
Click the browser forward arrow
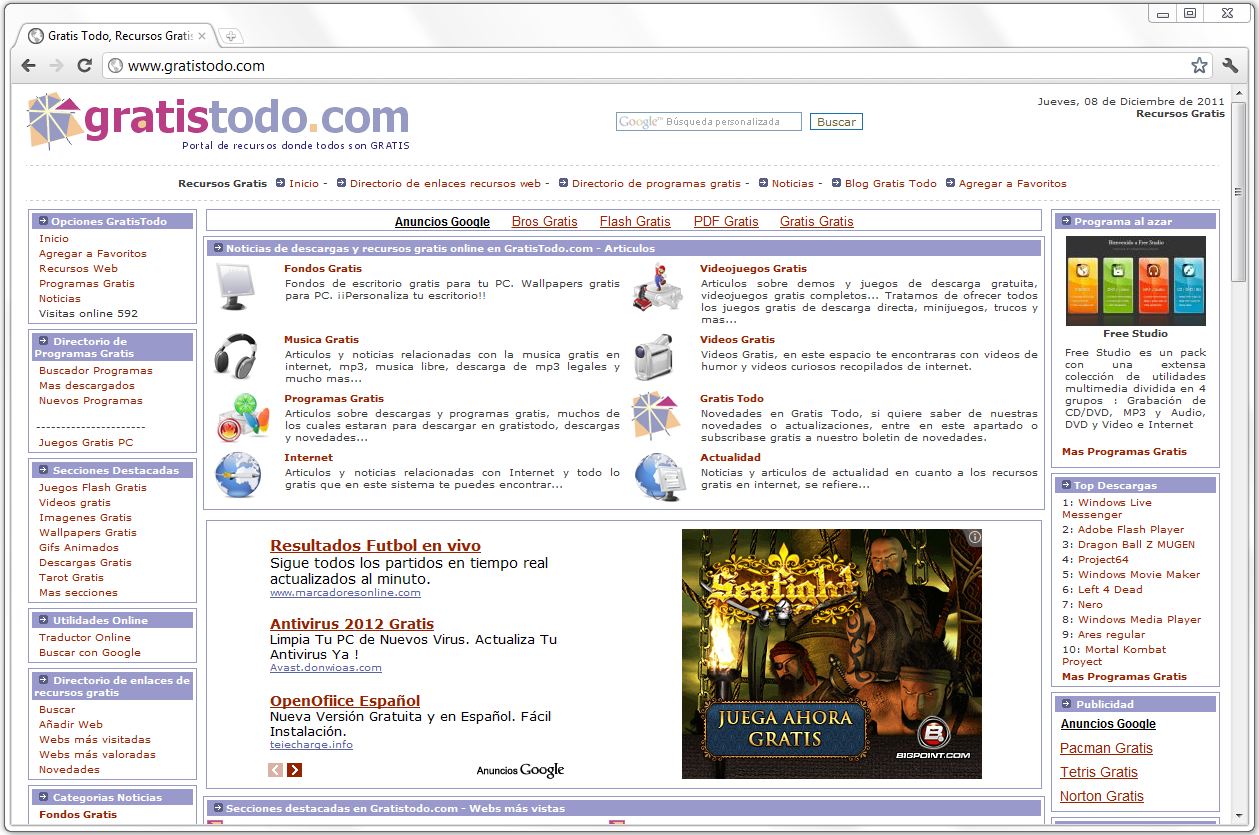coord(56,66)
